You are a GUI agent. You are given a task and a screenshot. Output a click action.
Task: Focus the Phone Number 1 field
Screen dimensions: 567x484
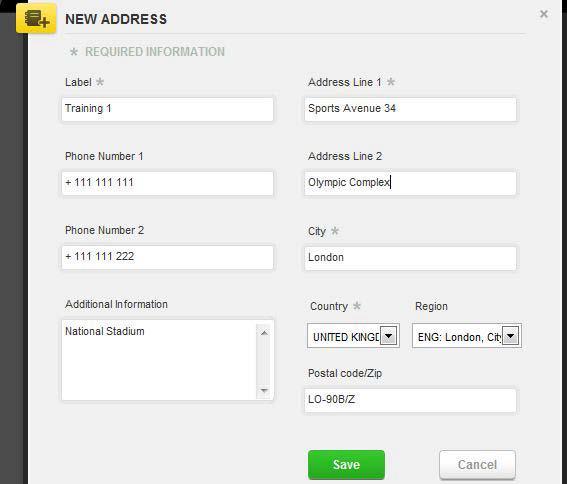tap(167, 183)
